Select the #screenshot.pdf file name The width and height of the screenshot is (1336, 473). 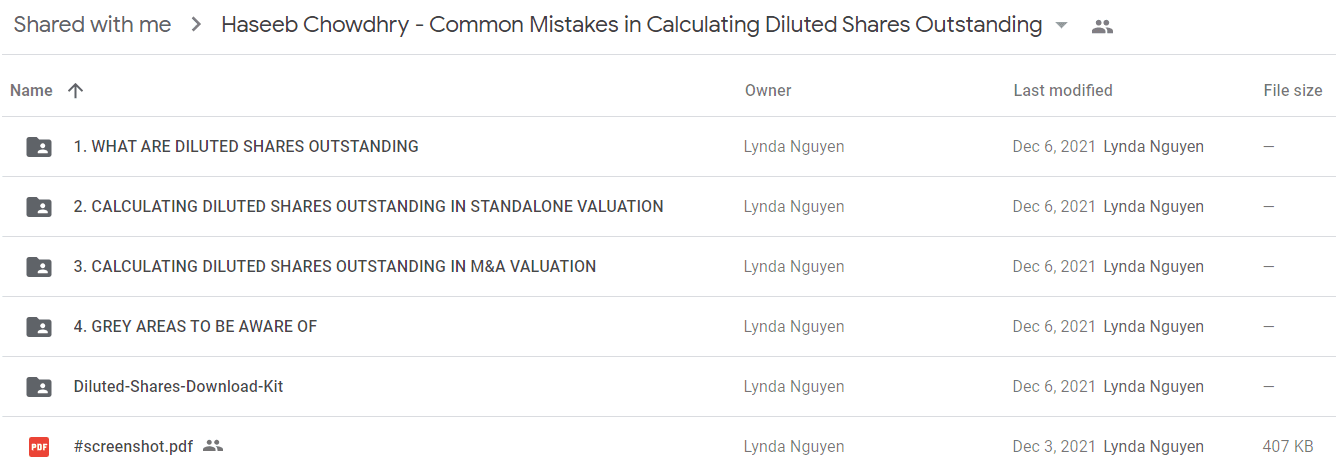133,447
